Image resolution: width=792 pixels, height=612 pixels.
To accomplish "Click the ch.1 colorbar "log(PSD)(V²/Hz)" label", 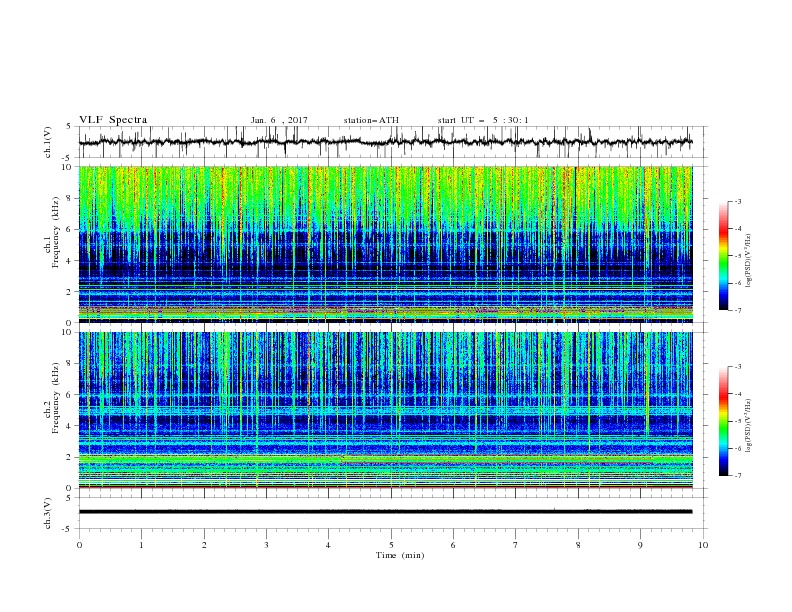I will [x=748, y=261].
